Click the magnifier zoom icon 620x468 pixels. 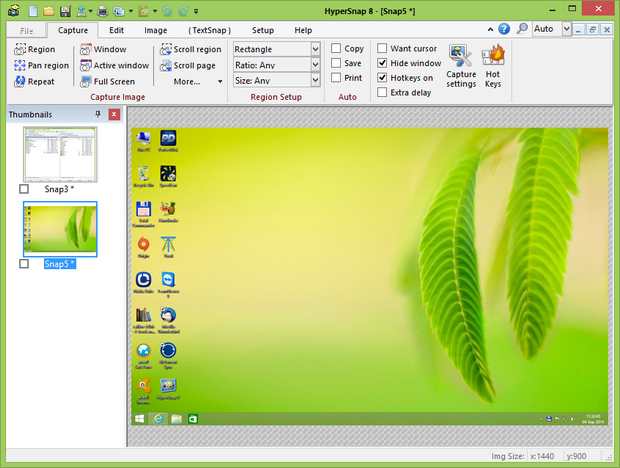(x=522, y=28)
